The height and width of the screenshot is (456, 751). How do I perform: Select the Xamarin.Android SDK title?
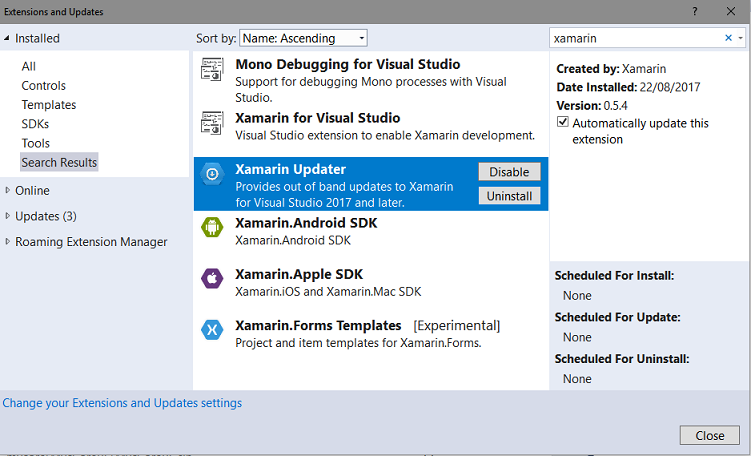coord(306,223)
